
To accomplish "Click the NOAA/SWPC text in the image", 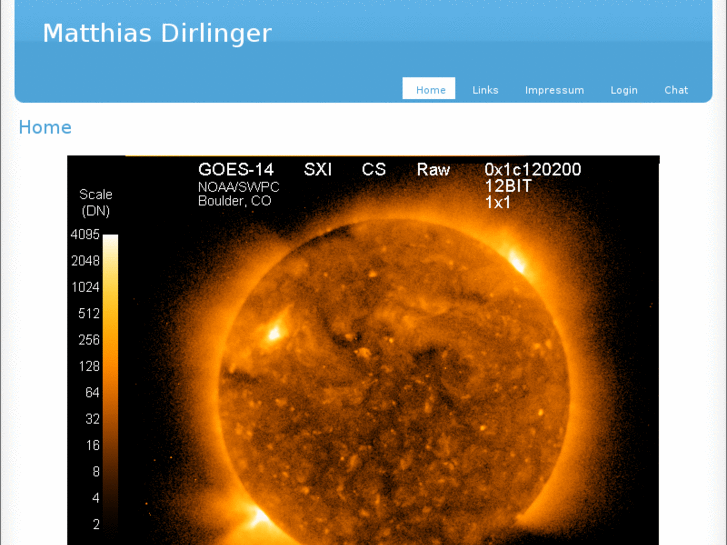I will [x=239, y=187].
